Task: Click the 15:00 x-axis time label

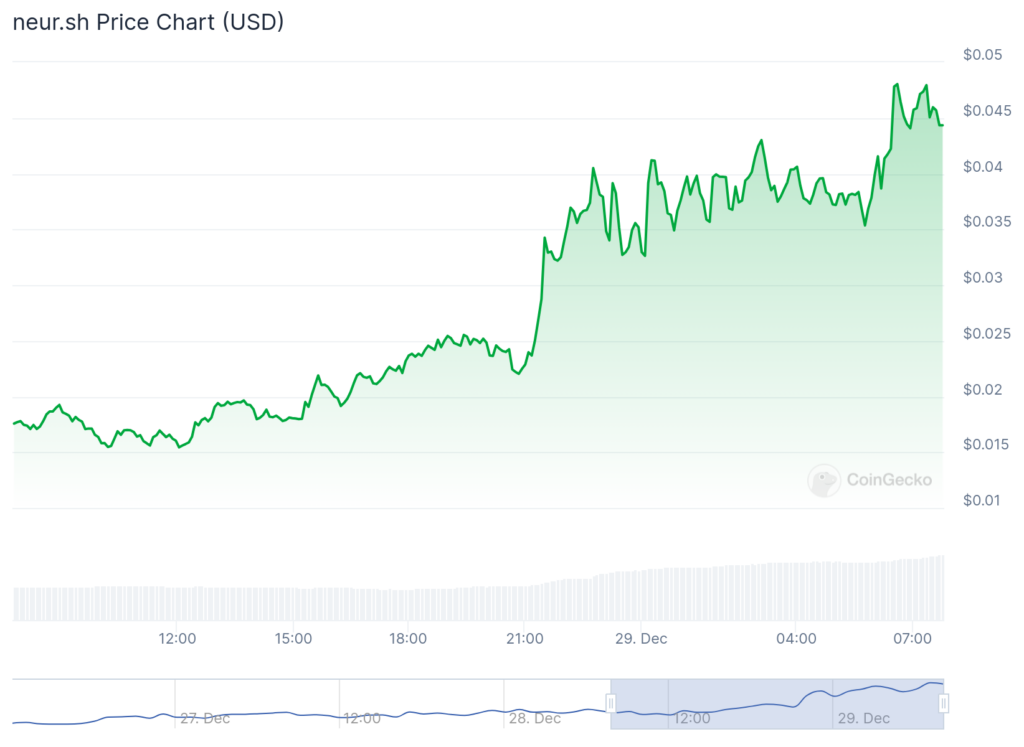Action: [293, 638]
